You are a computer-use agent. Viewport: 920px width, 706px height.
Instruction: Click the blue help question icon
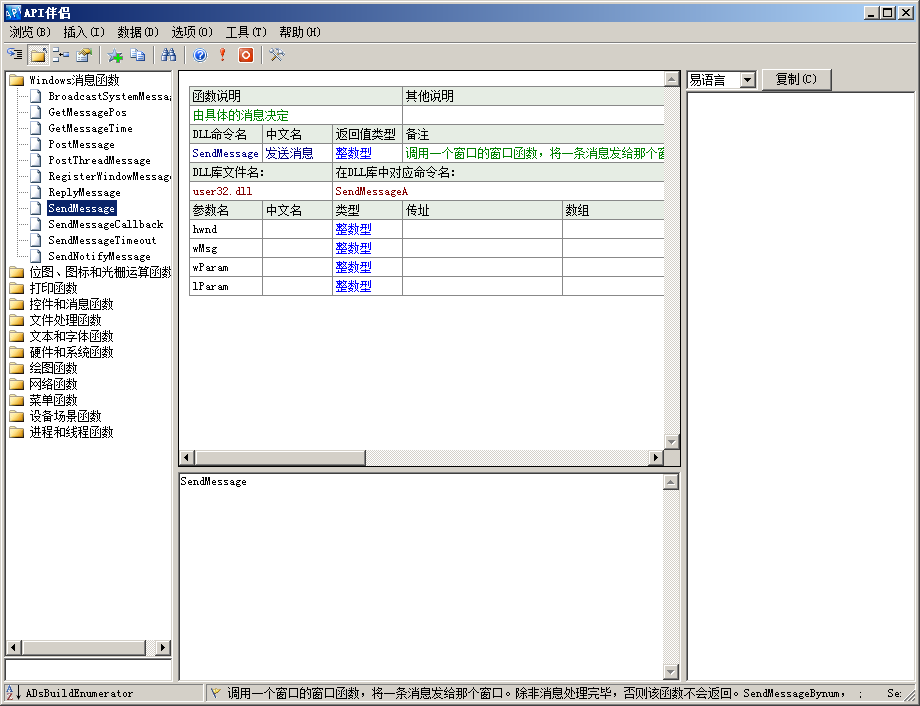200,55
